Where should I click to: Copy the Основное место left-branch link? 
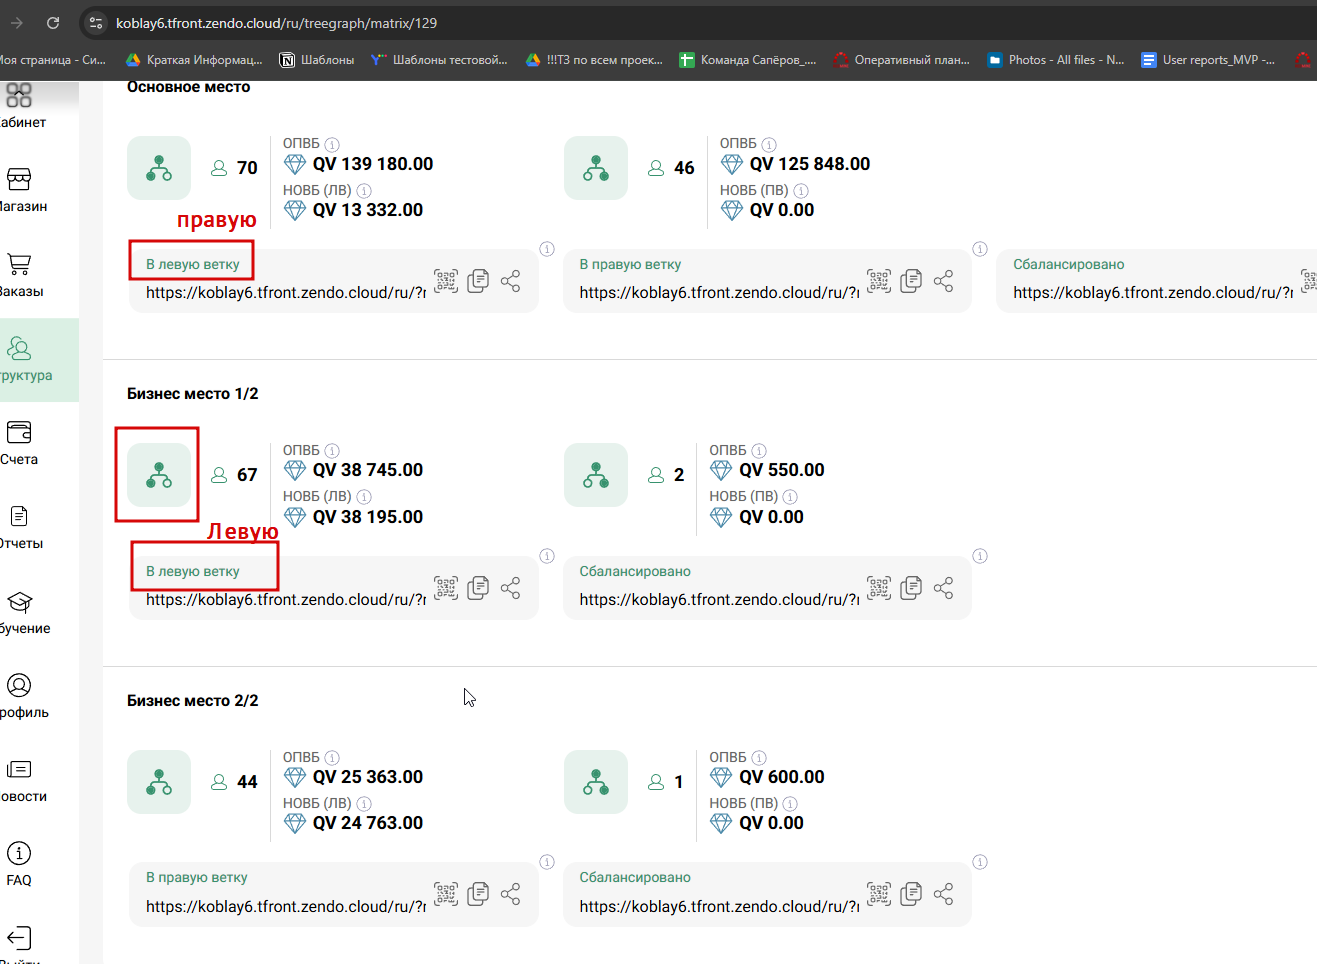point(478,281)
